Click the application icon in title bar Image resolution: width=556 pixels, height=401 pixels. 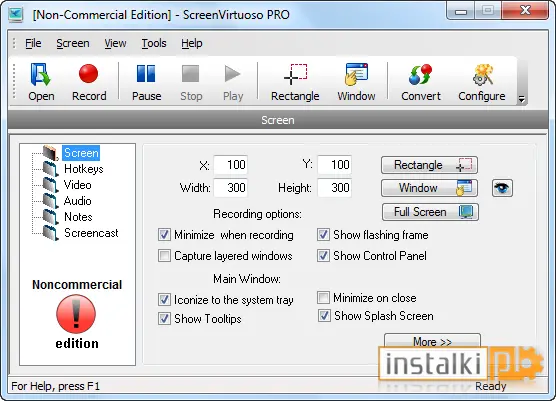[x=16, y=15]
